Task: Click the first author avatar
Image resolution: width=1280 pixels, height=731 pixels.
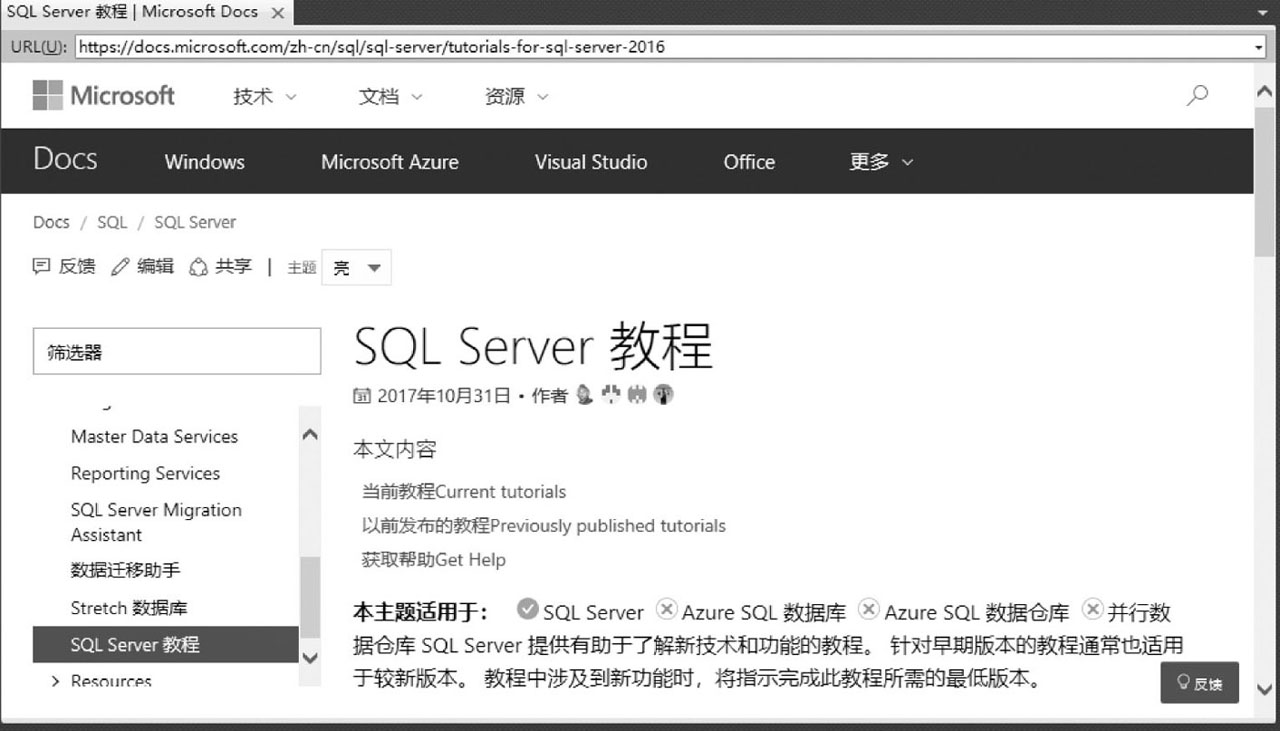Action: tap(586, 395)
